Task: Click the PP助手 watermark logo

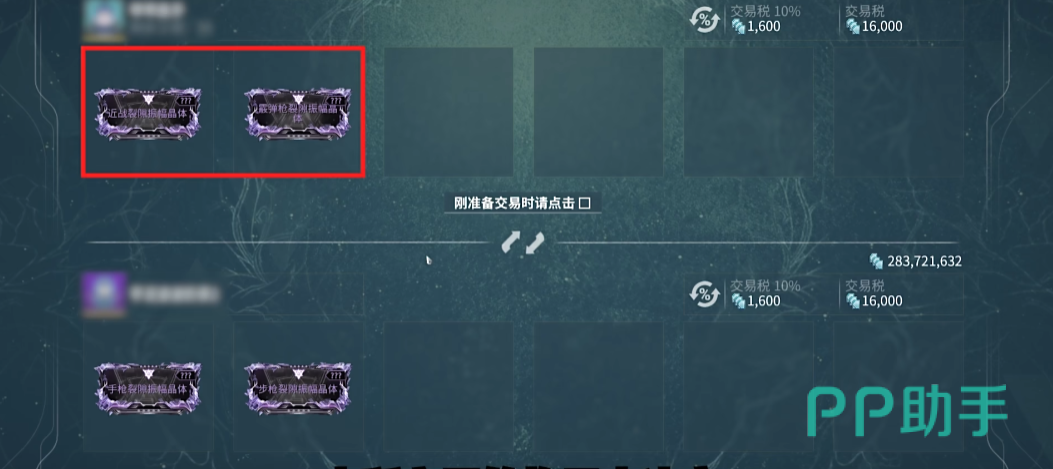Action: [x=907, y=411]
